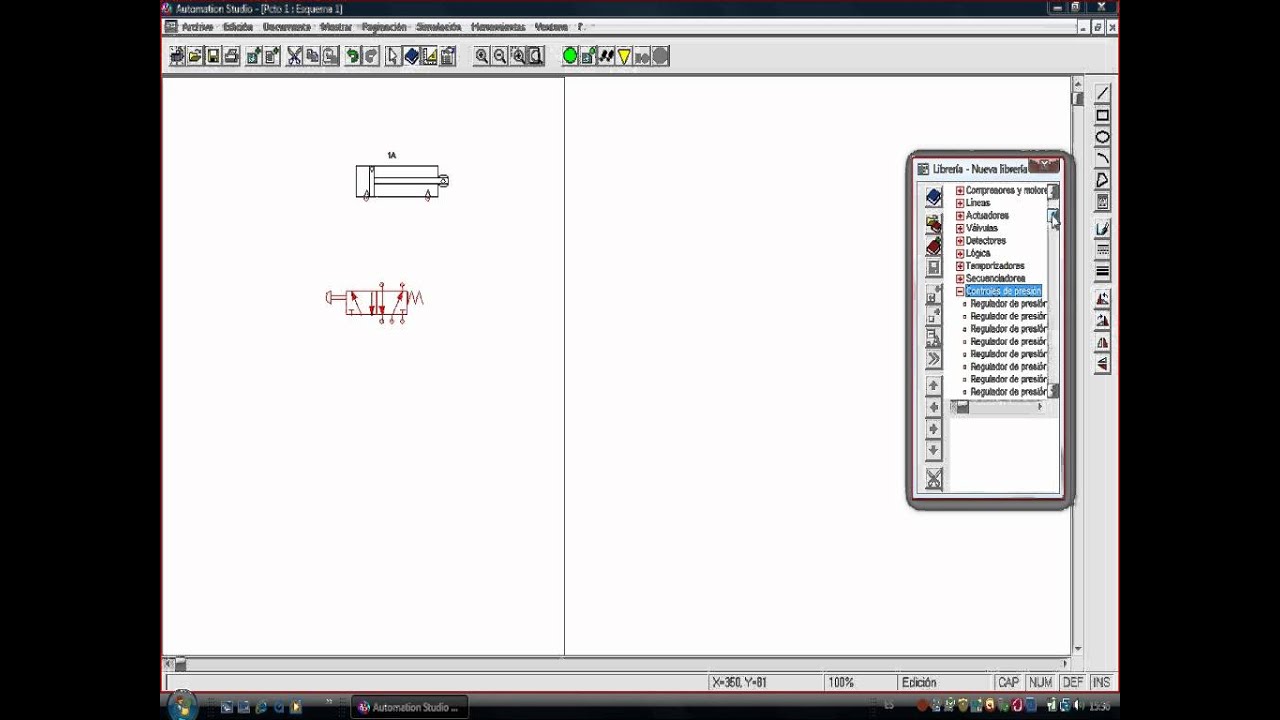Image resolution: width=1280 pixels, height=720 pixels.
Task: Click the yellow triangle simulation icon
Action: [623, 56]
